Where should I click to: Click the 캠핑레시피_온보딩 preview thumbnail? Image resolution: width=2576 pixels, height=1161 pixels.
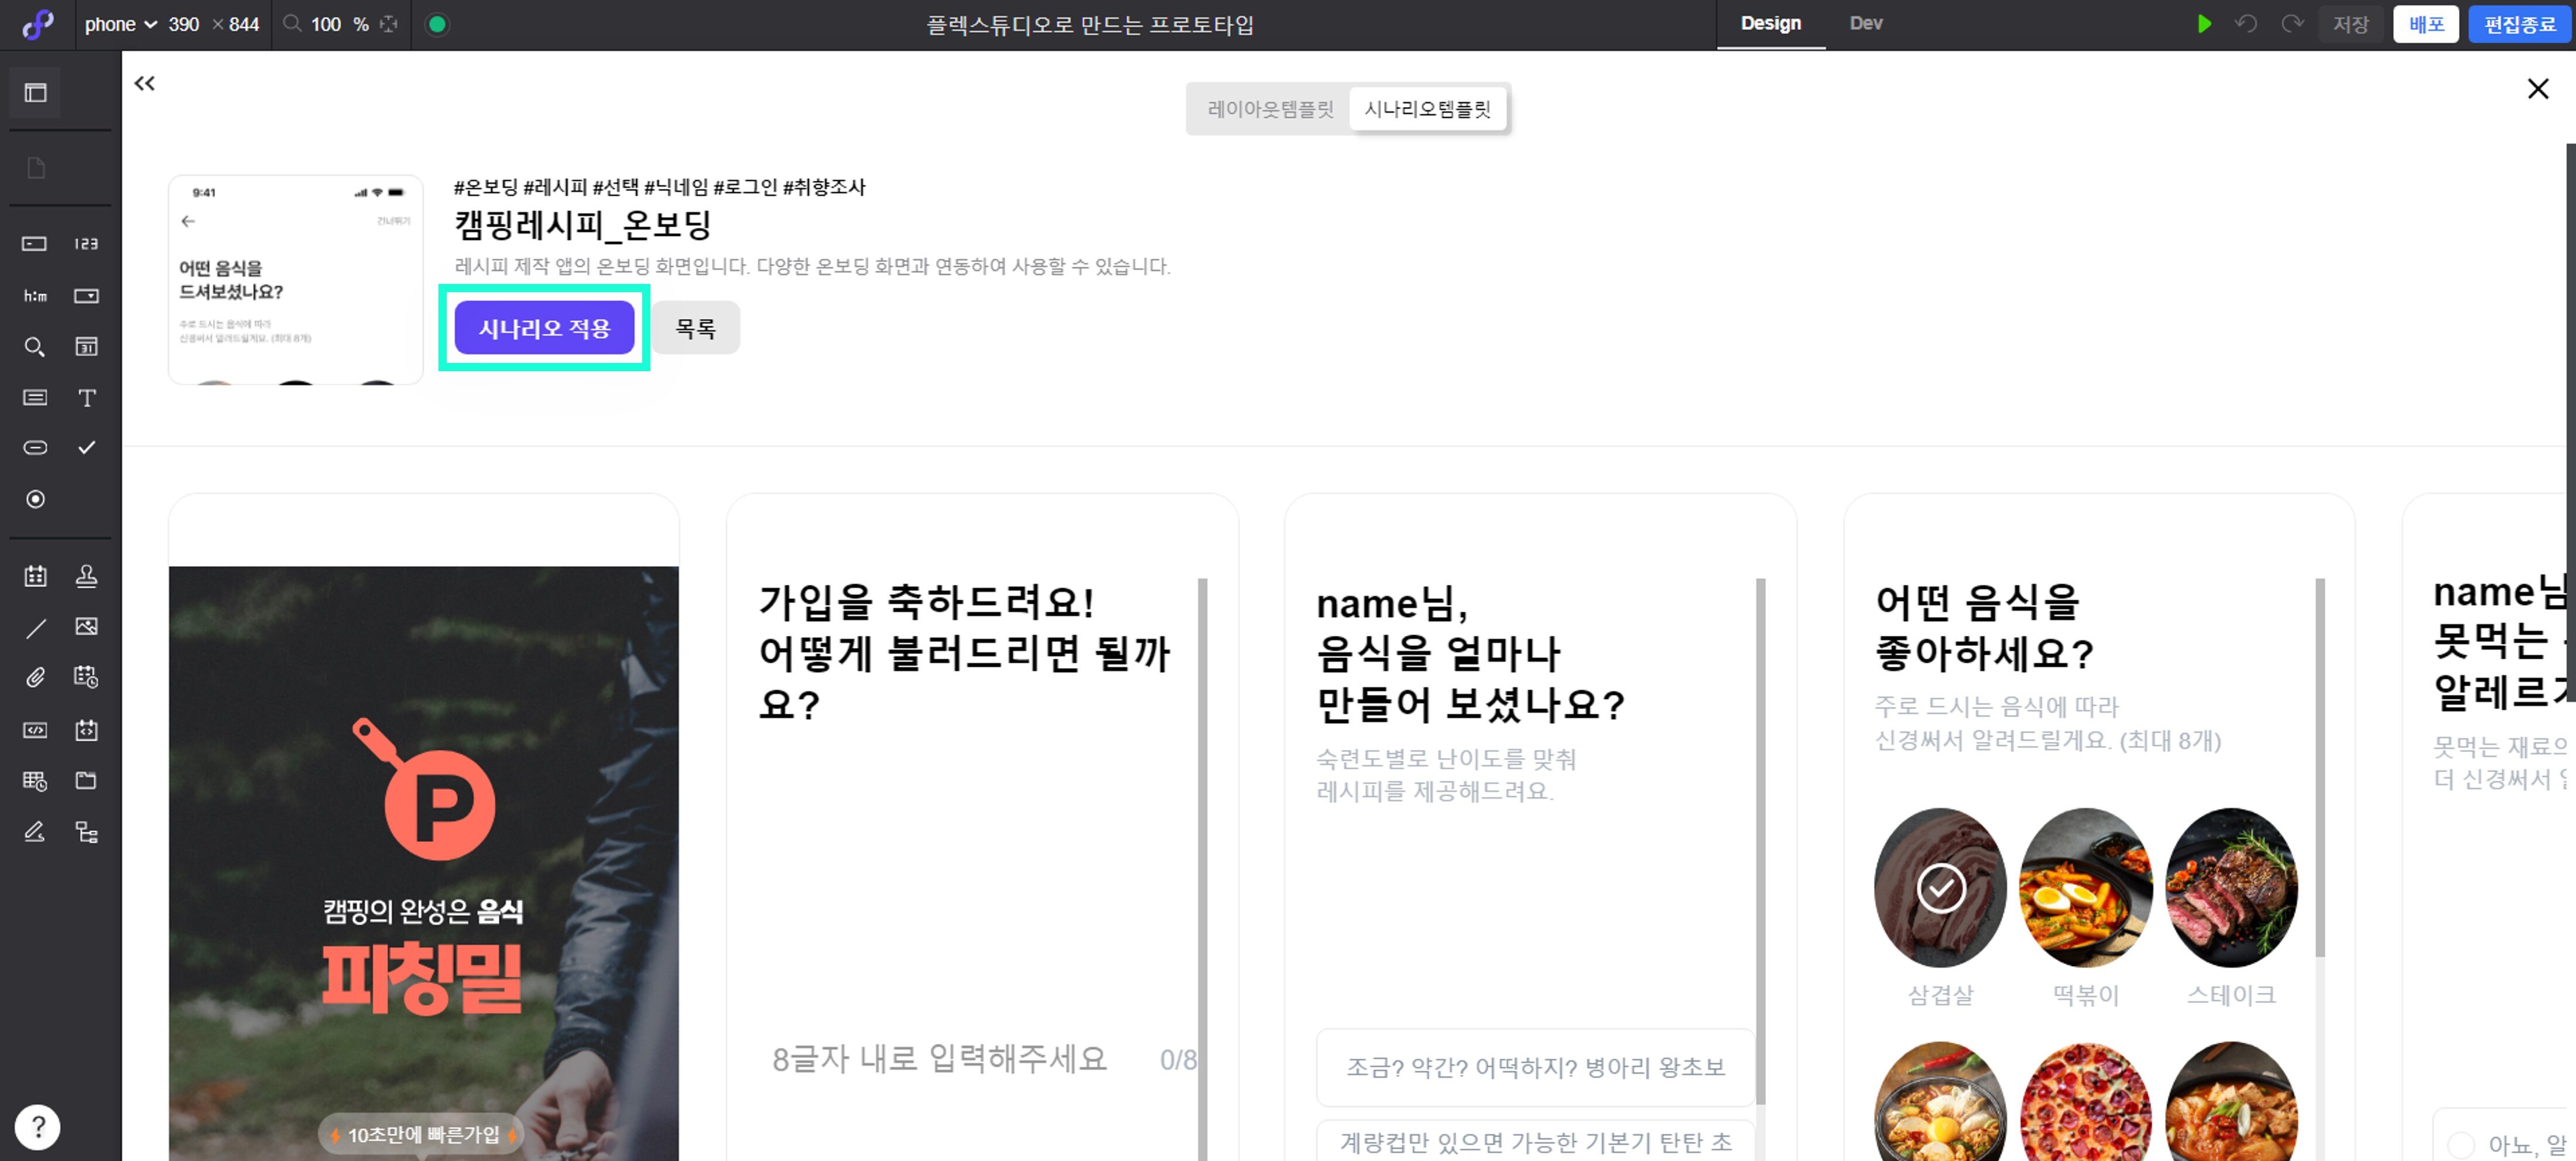point(296,280)
